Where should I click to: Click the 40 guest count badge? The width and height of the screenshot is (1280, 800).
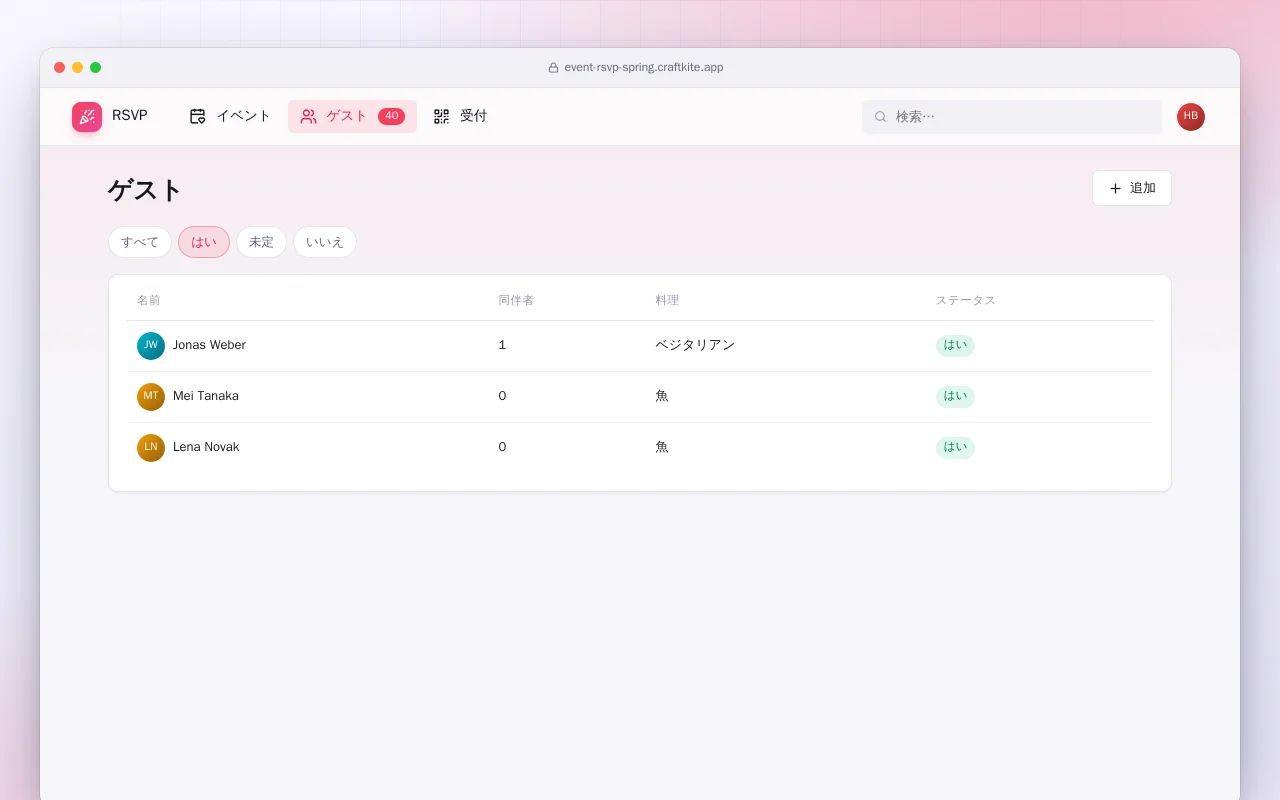pos(391,116)
